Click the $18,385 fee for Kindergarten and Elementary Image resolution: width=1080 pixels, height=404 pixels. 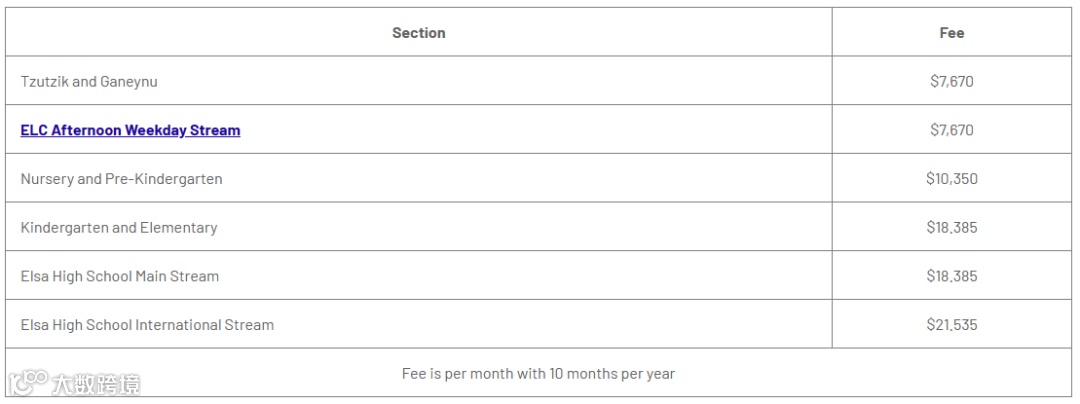pos(951,228)
